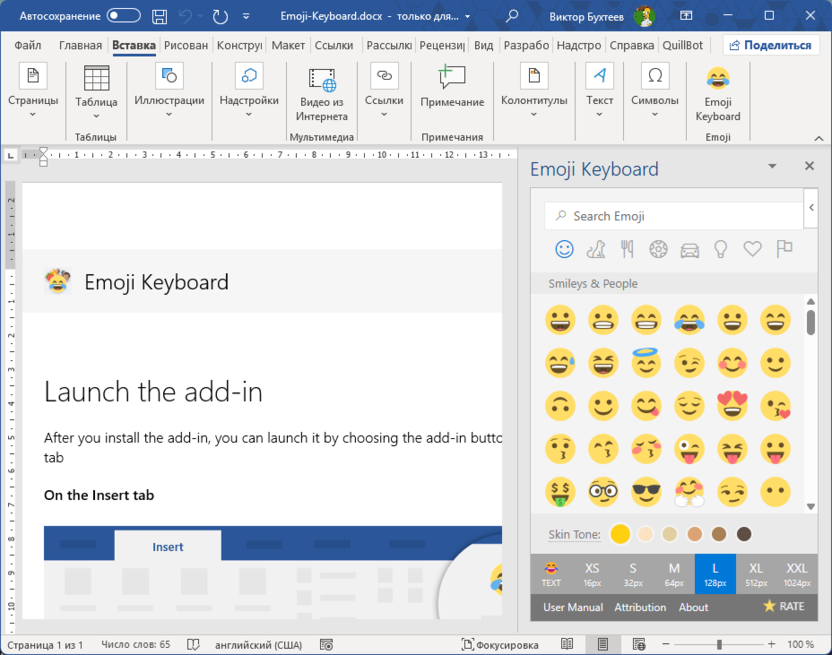This screenshot has height=655, width=832.
Task: Switch to TEXT emoji mode
Action: 551,574
